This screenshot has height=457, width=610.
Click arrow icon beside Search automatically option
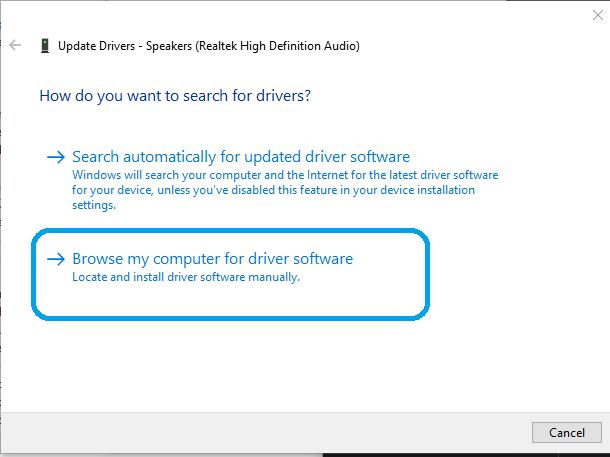pyautogui.click(x=56, y=157)
